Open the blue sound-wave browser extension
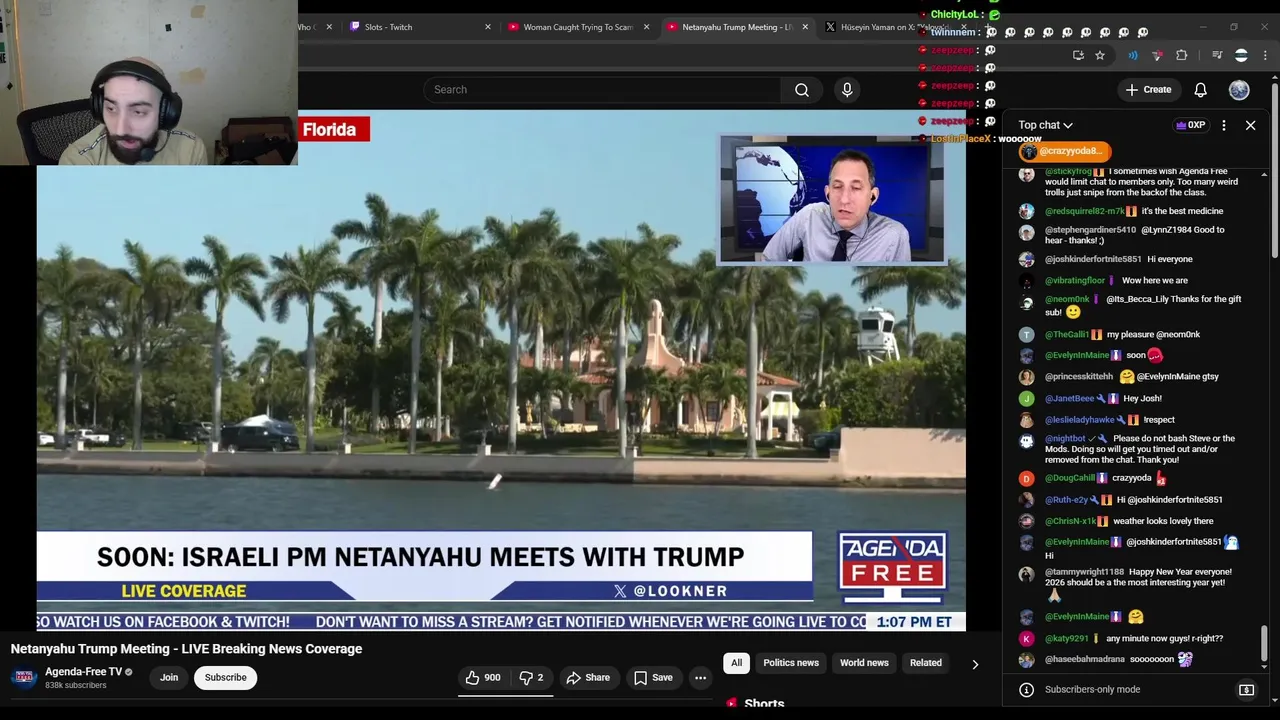 (1133, 55)
